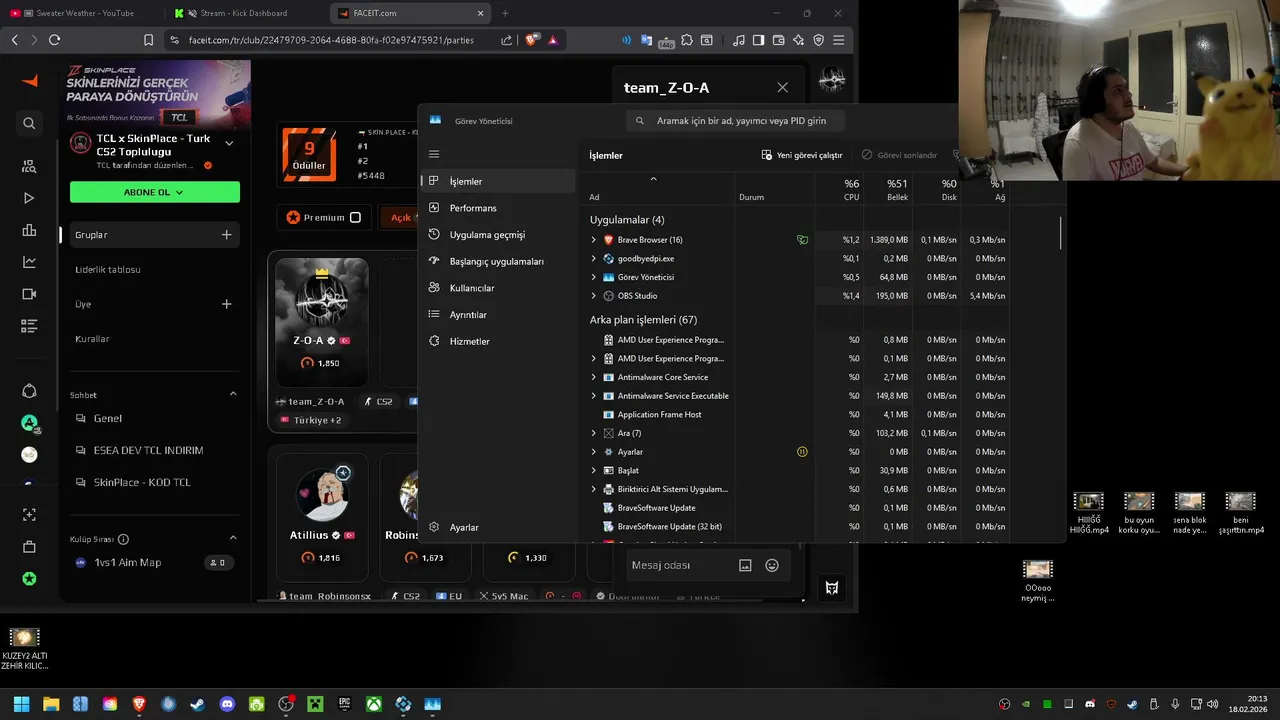Click Yeni görevi çalıştır in Task Manager
This screenshot has height=720, width=1280.
(802, 155)
